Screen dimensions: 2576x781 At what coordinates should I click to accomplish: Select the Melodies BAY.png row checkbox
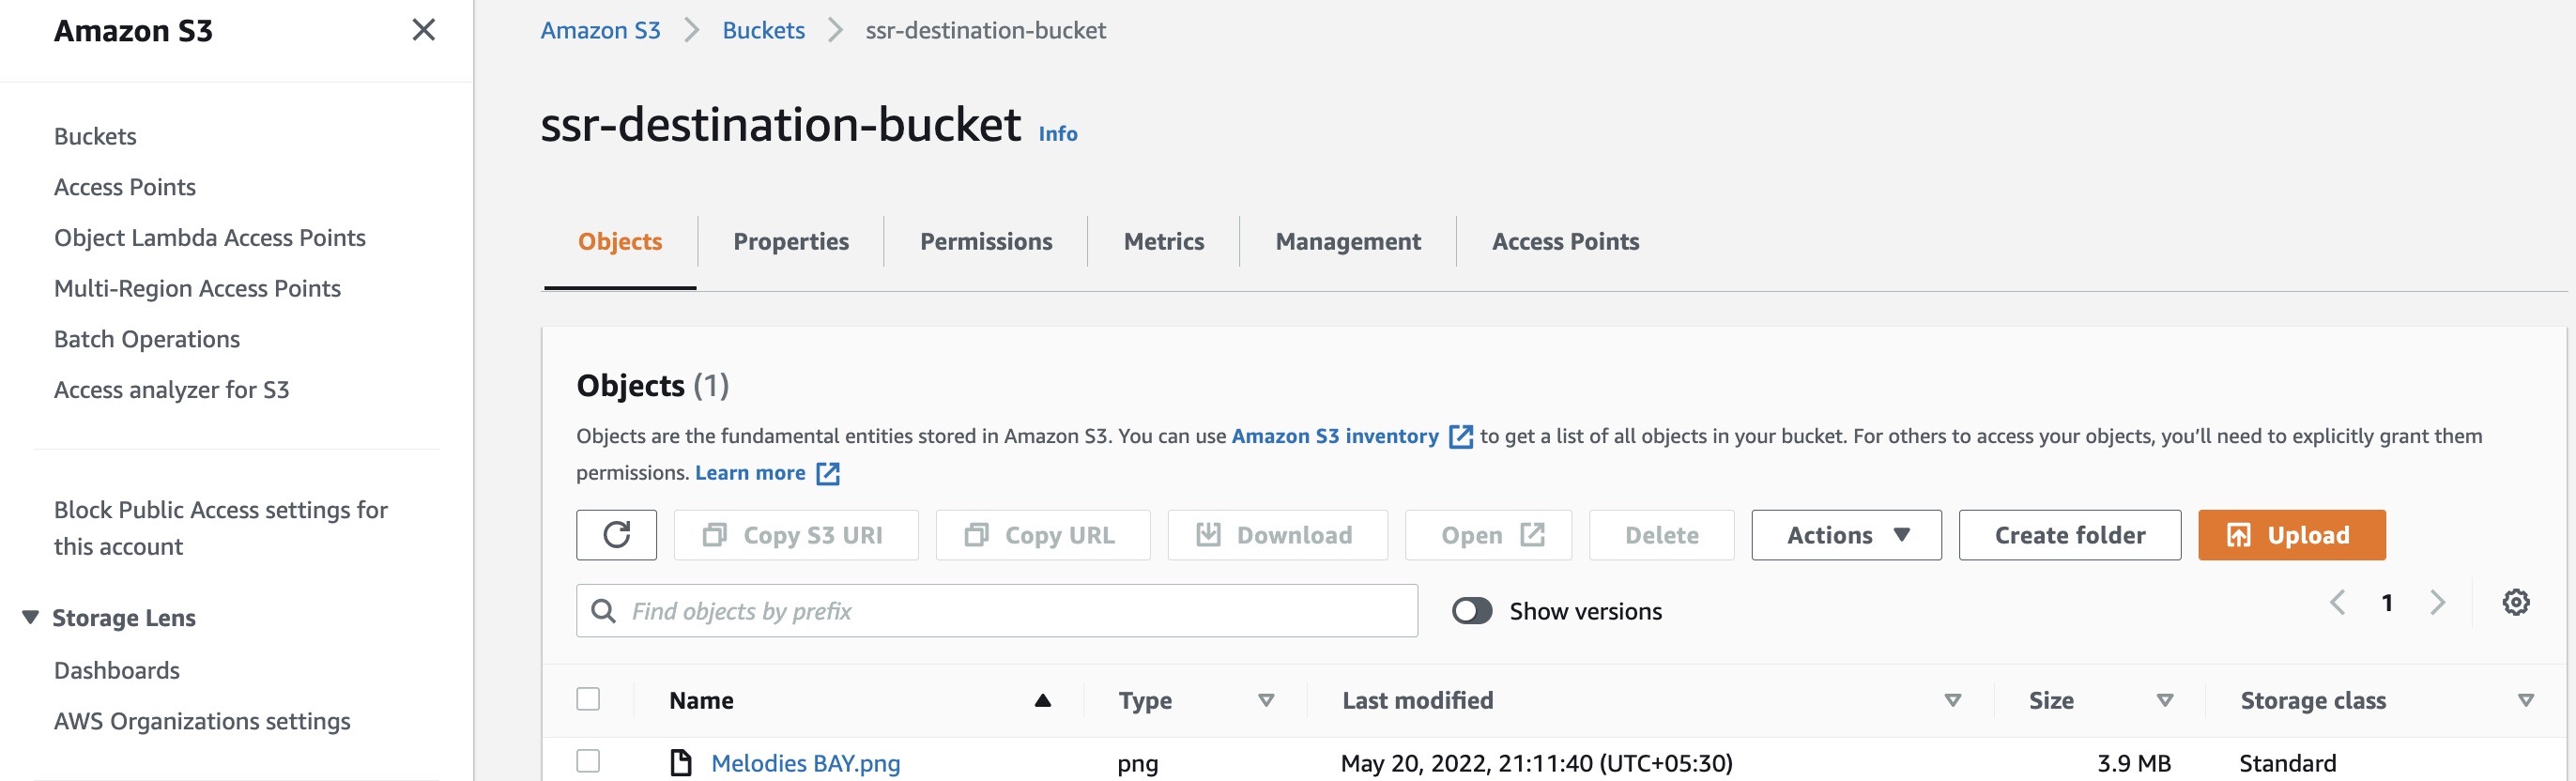pos(588,761)
